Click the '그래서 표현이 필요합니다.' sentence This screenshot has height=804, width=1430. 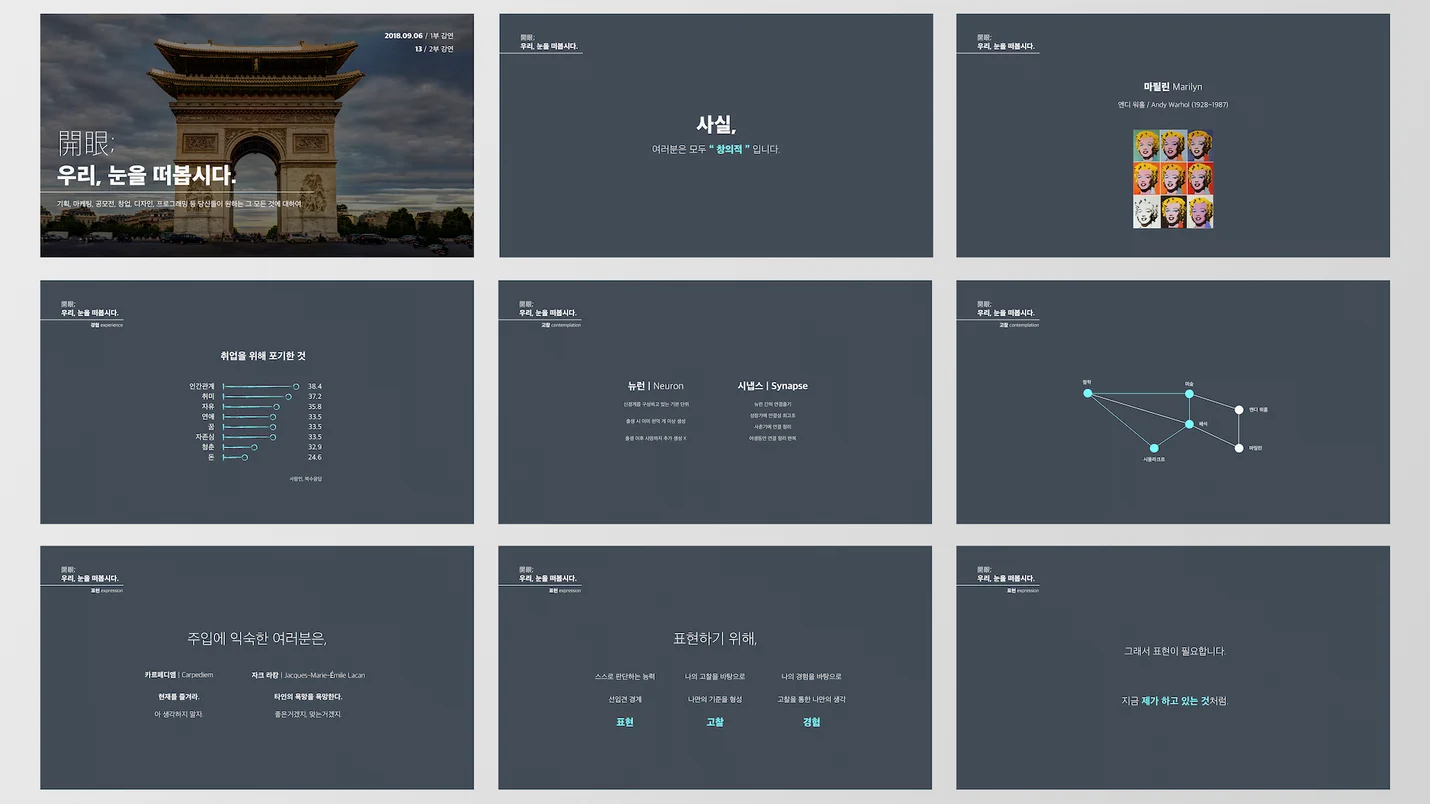click(x=1174, y=651)
